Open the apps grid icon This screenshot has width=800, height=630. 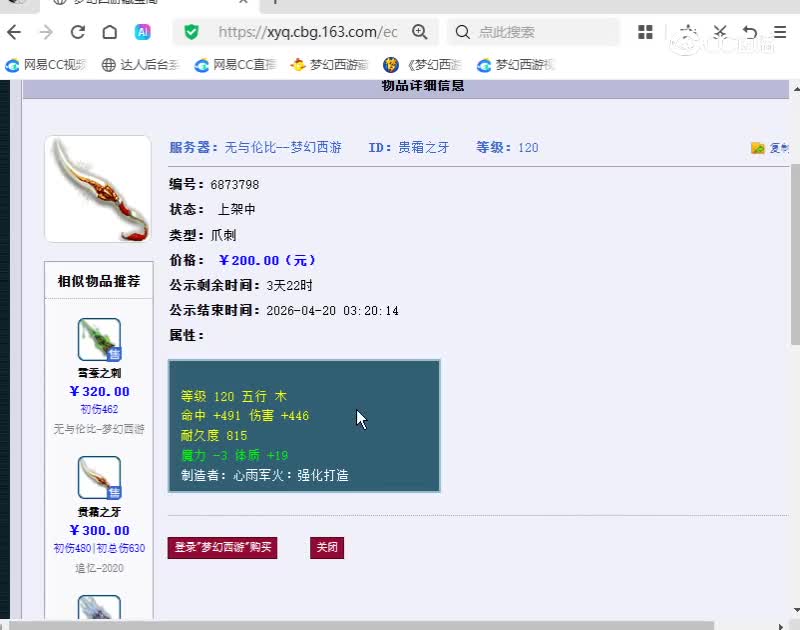[x=645, y=32]
